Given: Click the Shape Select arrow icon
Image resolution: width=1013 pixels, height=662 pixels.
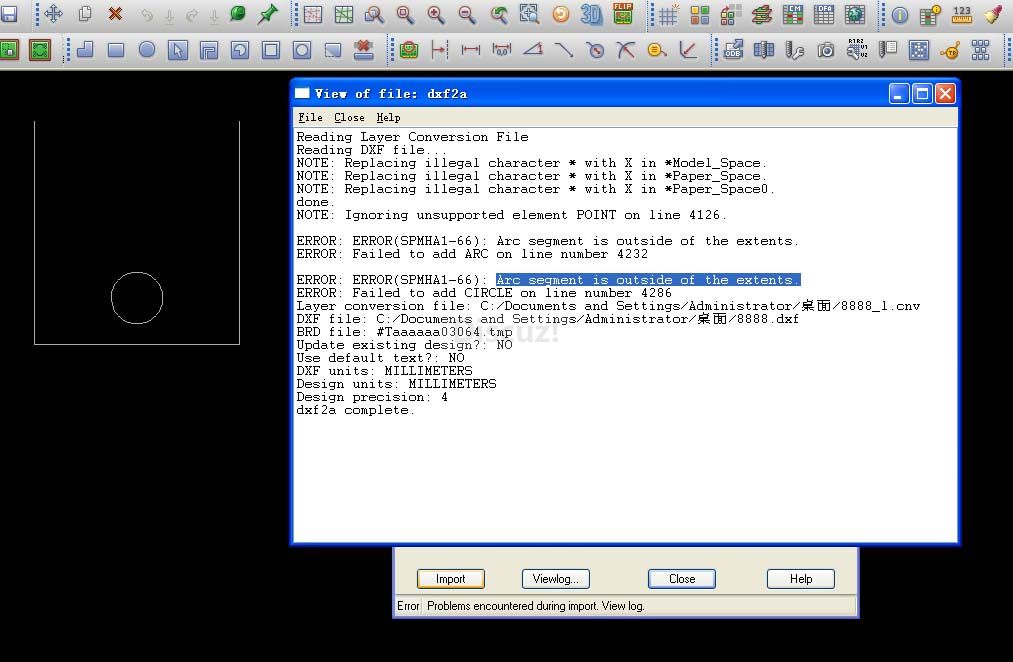Looking at the screenshot, I should [x=178, y=50].
